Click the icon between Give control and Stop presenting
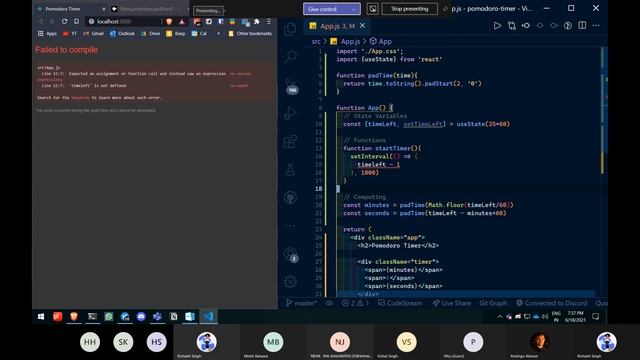 point(372,9)
